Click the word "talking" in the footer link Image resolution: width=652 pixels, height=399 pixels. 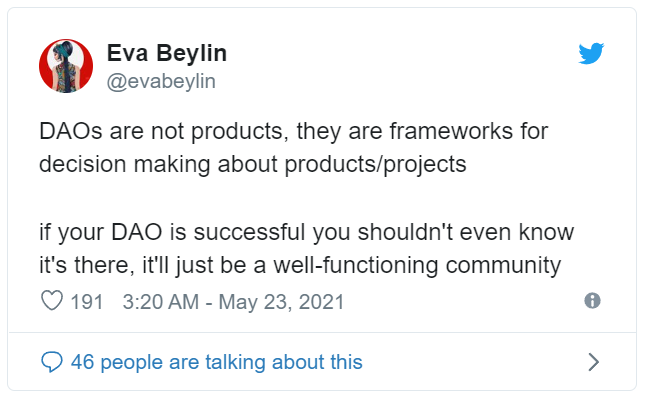point(235,362)
